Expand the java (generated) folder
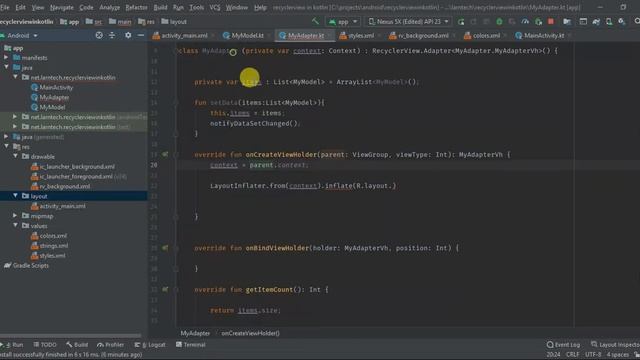This screenshot has width=640, height=360. pyautogui.click(x=6, y=137)
